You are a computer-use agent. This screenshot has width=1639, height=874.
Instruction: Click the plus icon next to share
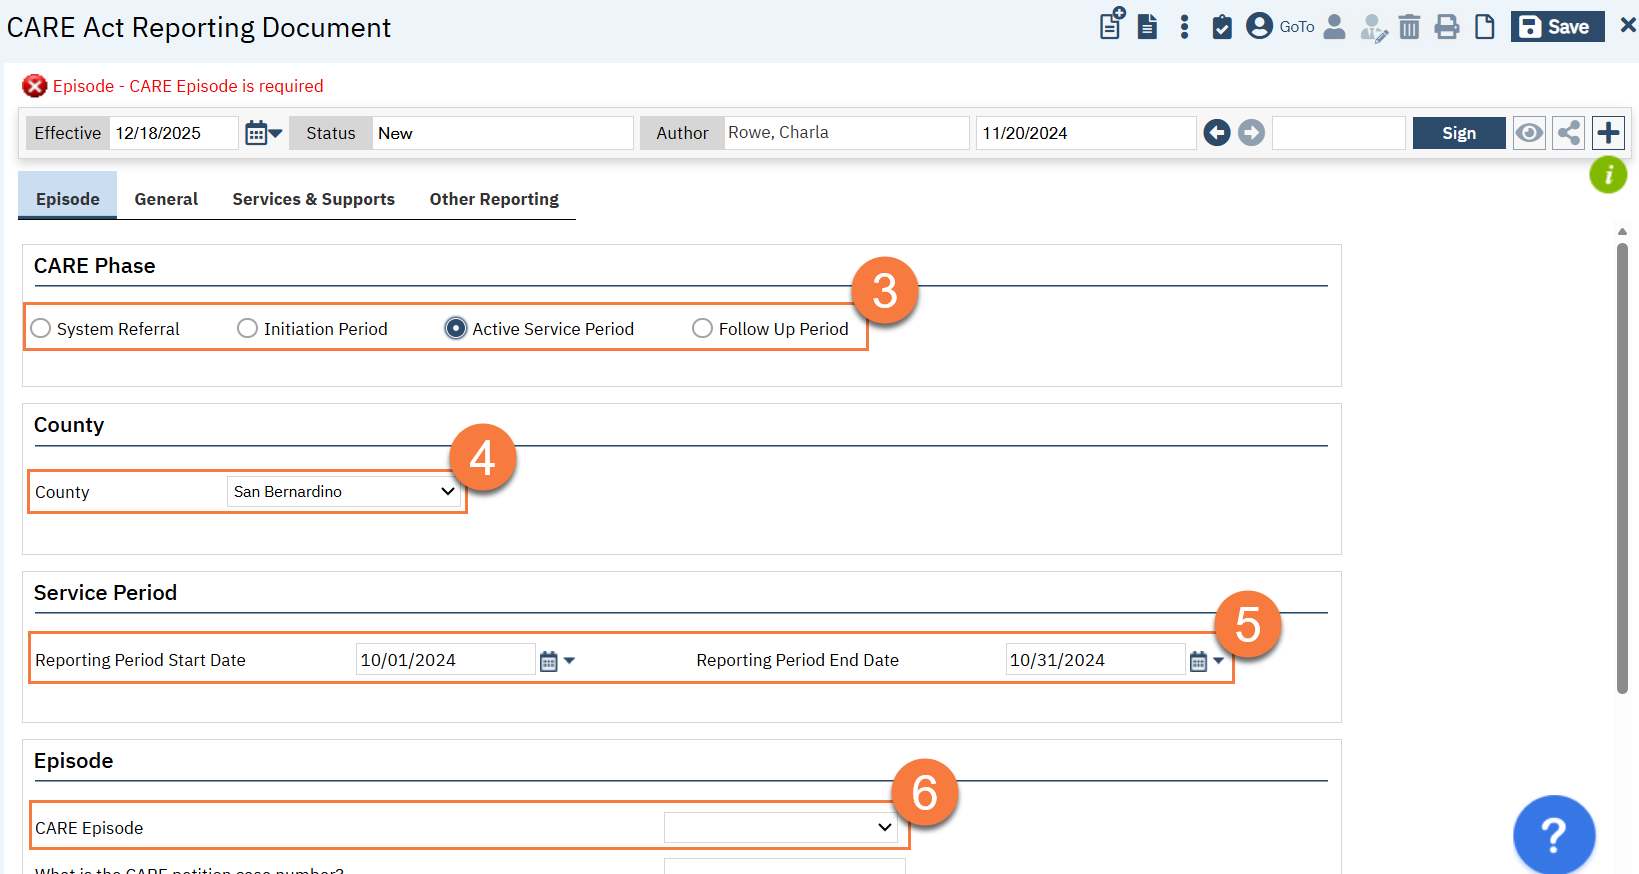[x=1608, y=133]
